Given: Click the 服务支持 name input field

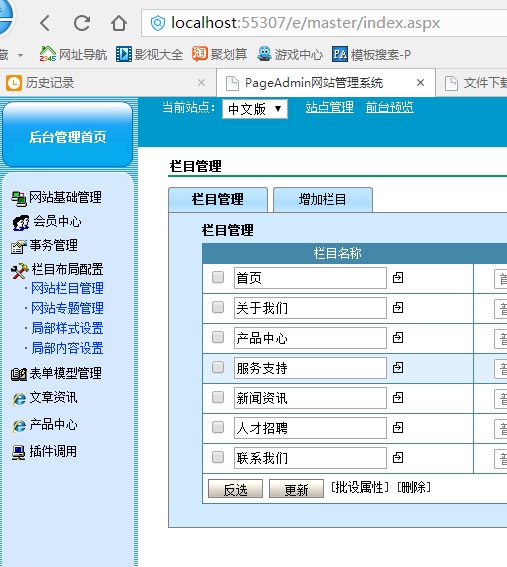Looking at the screenshot, I should pos(310,368).
